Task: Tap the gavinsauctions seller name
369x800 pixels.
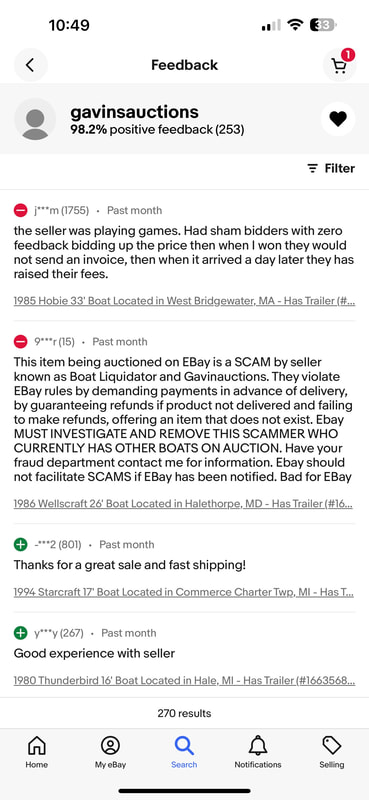Action: coord(134,112)
